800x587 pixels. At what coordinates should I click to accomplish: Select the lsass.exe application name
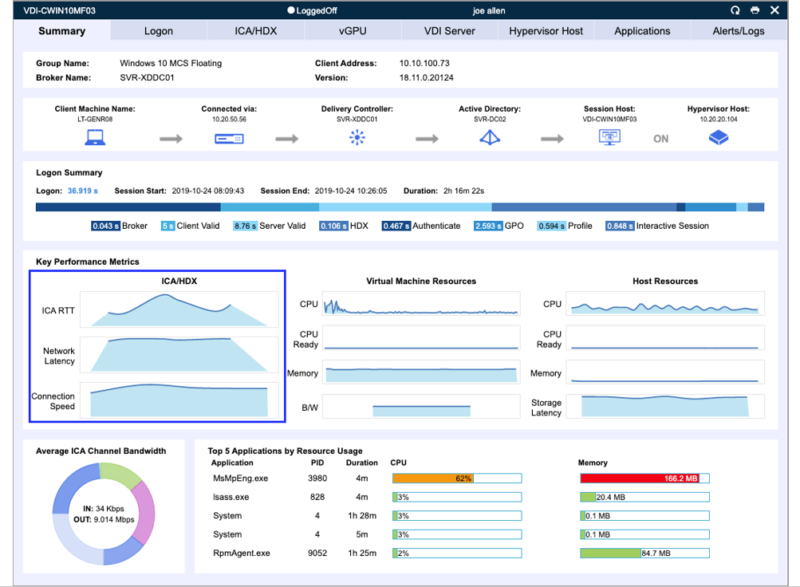tap(231, 497)
